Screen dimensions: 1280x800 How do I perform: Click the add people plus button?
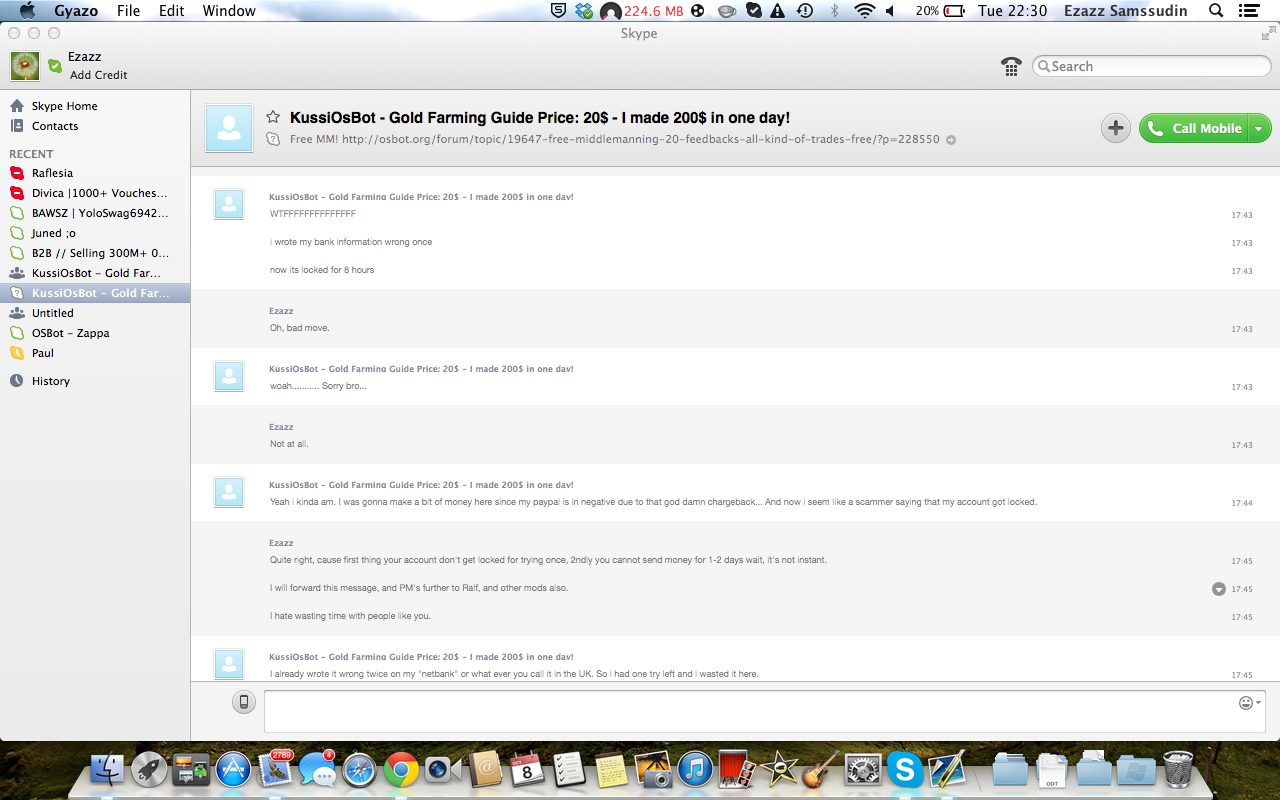(x=1116, y=128)
